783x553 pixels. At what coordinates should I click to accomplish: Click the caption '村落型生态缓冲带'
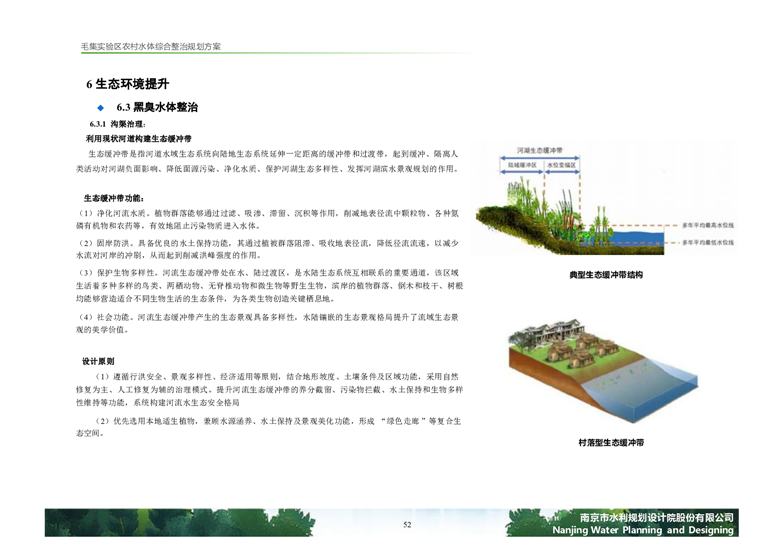coord(611,441)
